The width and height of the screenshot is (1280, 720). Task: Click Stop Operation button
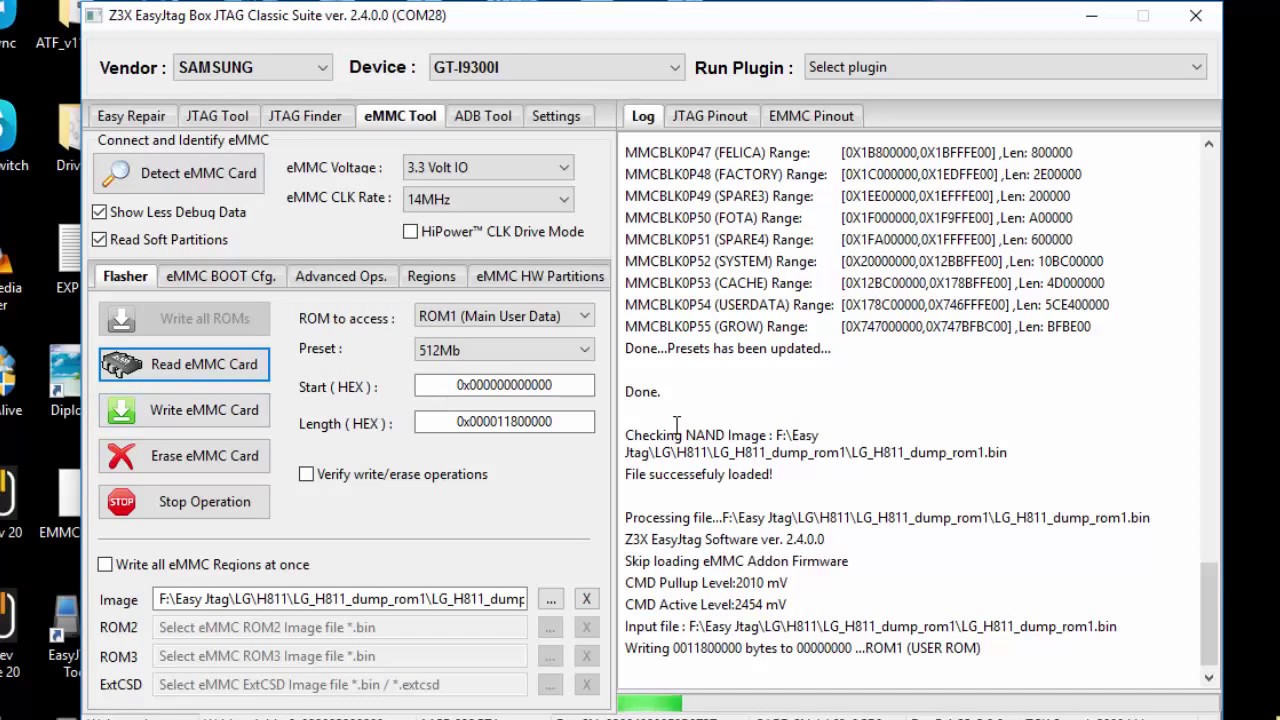(184, 502)
